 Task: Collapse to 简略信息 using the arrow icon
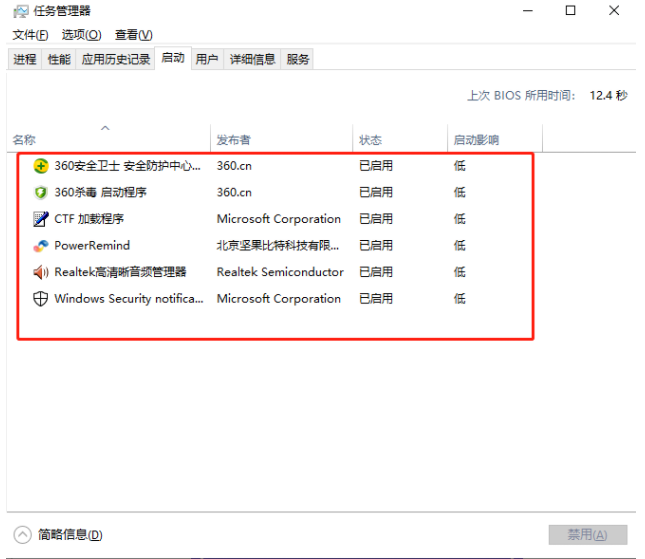(23, 535)
